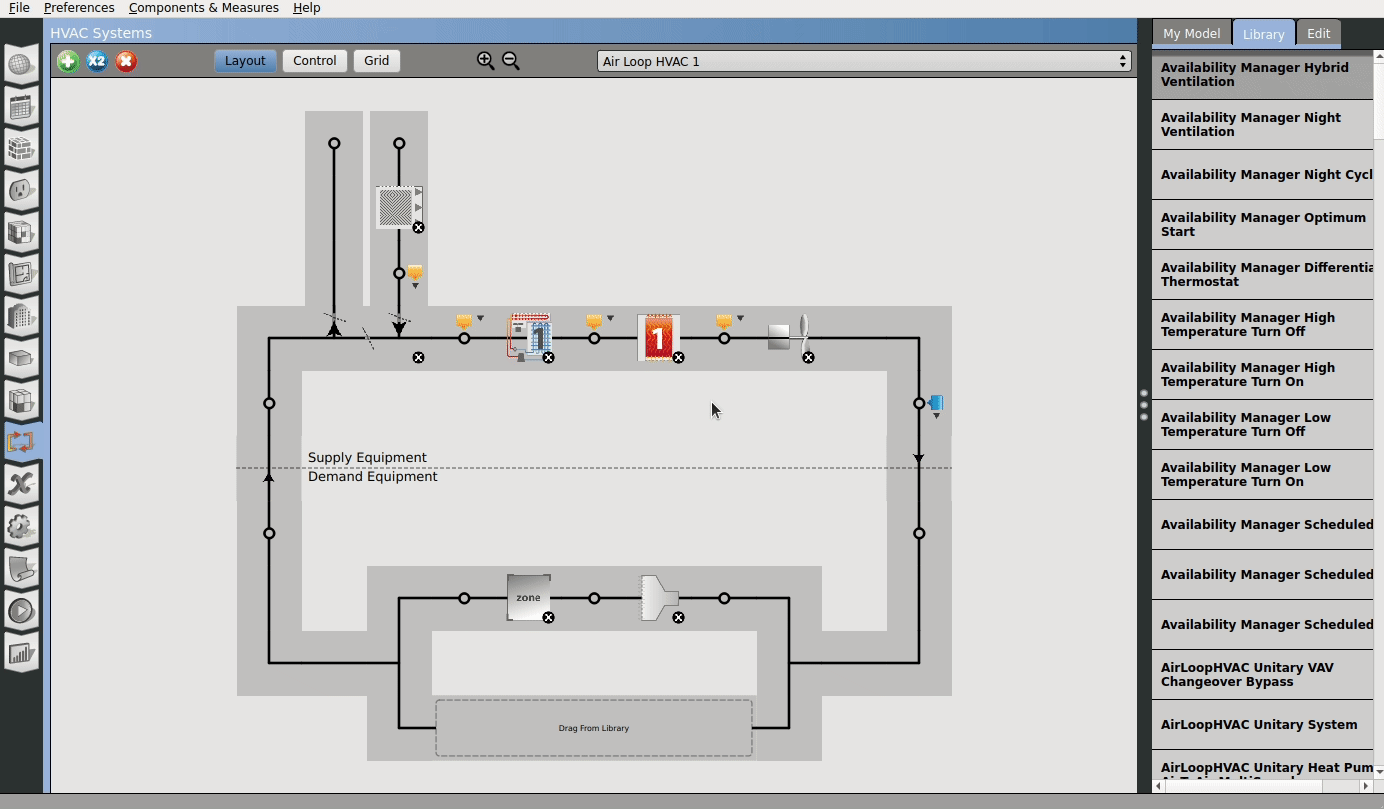
Task: Select the heating coil on the supply line
Action: point(658,337)
